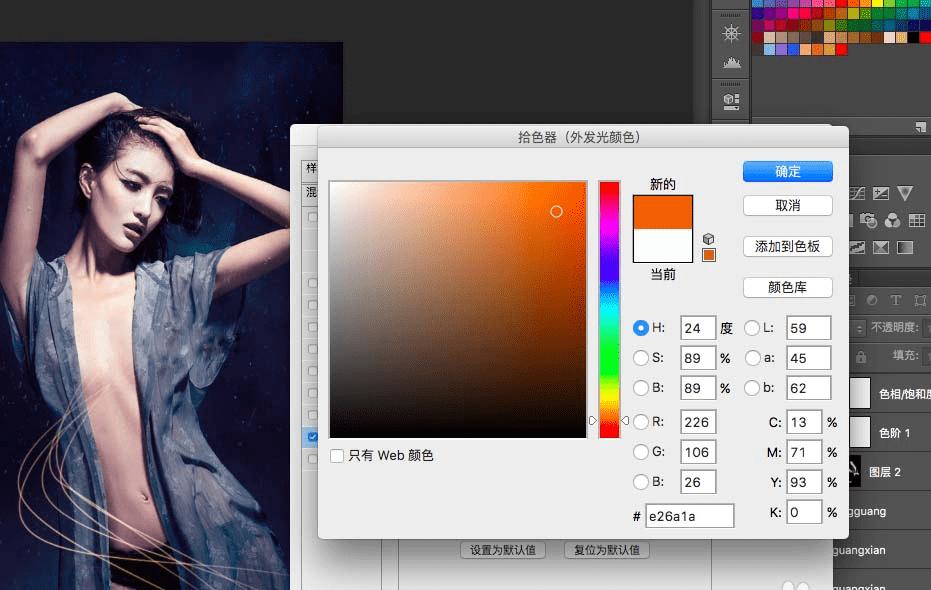931x590 pixels.
Task: Add a Gradient Map adjustment icon
Action: (905, 247)
